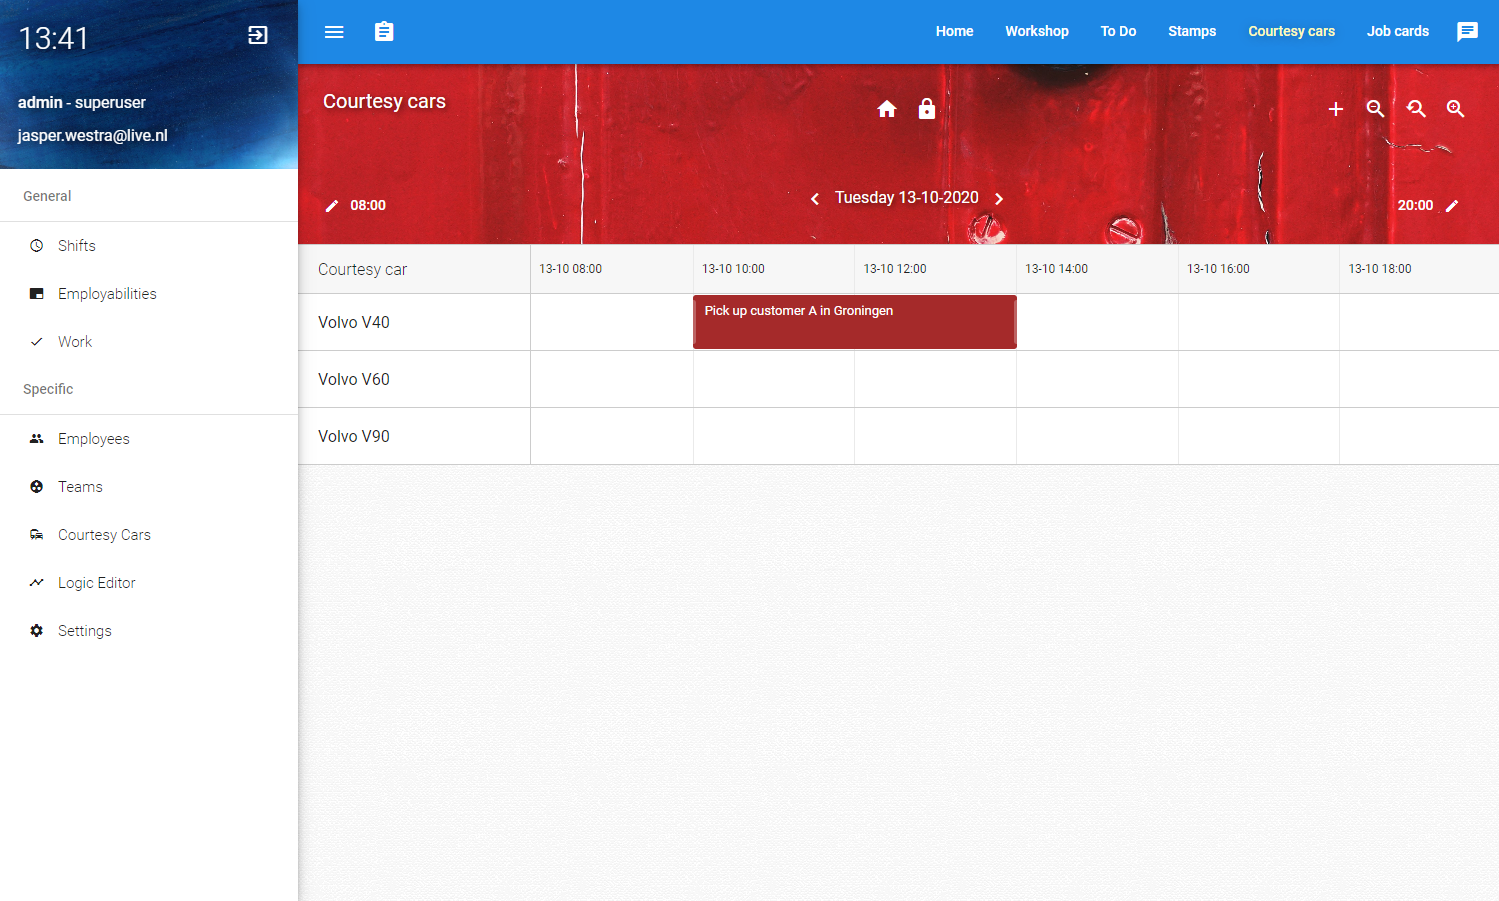This screenshot has width=1499, height=901.
Task: Add a new courtesy car booking with plus icon
Action: (x=1336, y=109)
